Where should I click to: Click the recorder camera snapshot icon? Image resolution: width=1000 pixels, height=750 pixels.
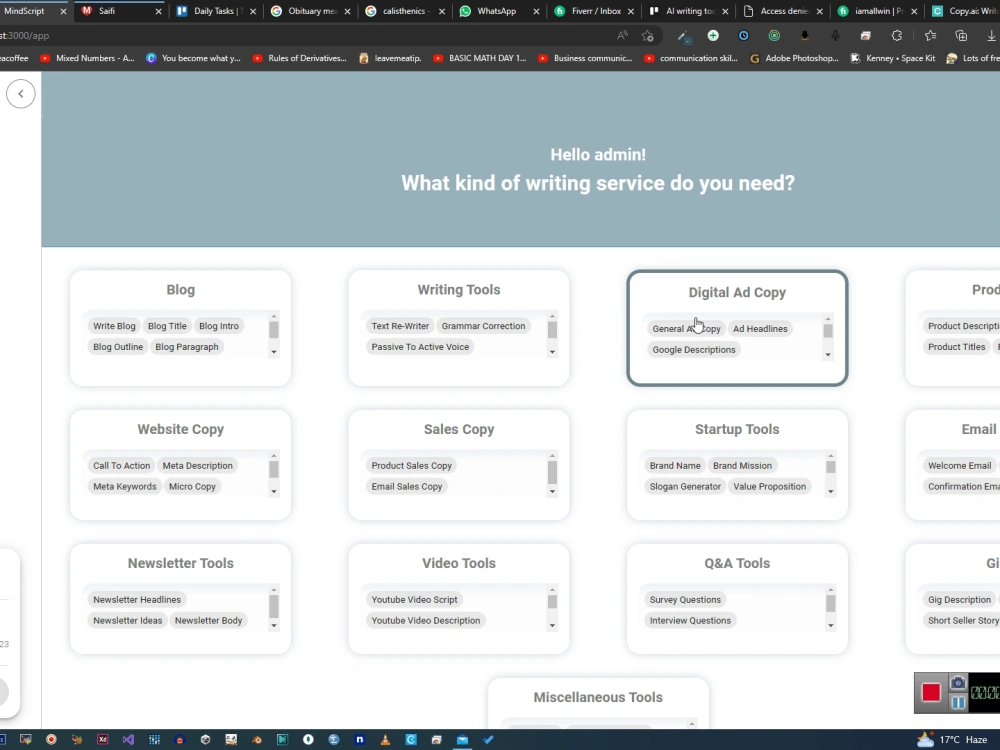(958, 683)
